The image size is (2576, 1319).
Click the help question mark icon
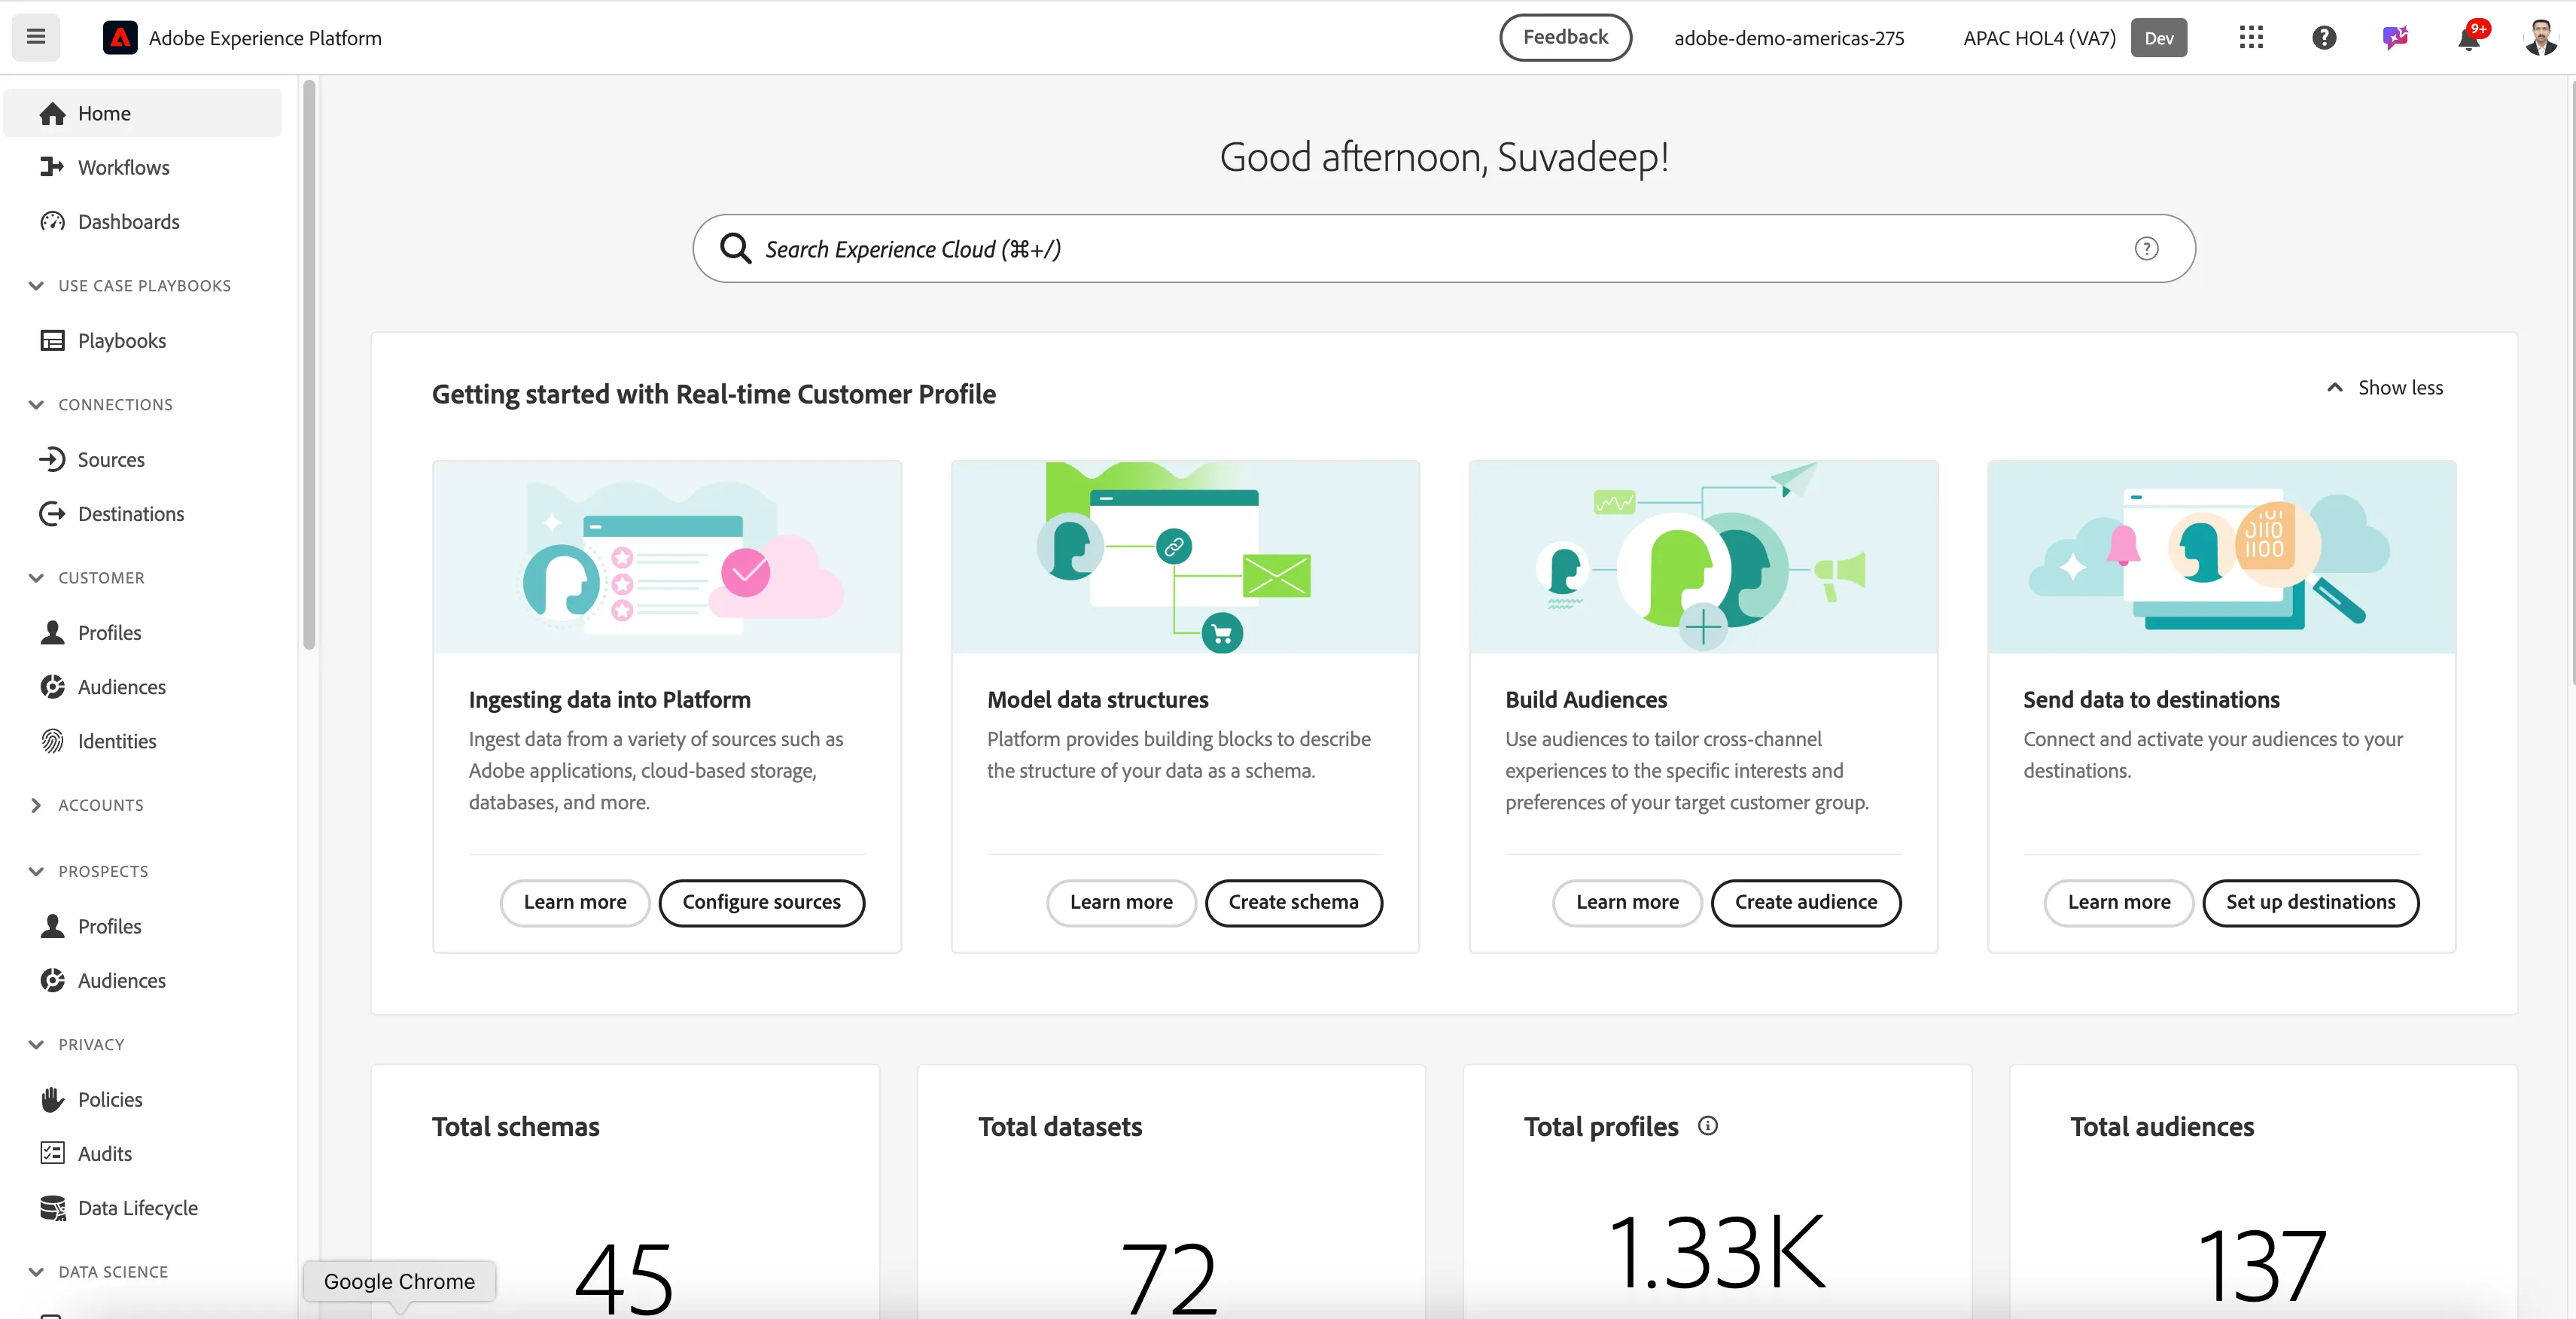tap(2324, 38)
